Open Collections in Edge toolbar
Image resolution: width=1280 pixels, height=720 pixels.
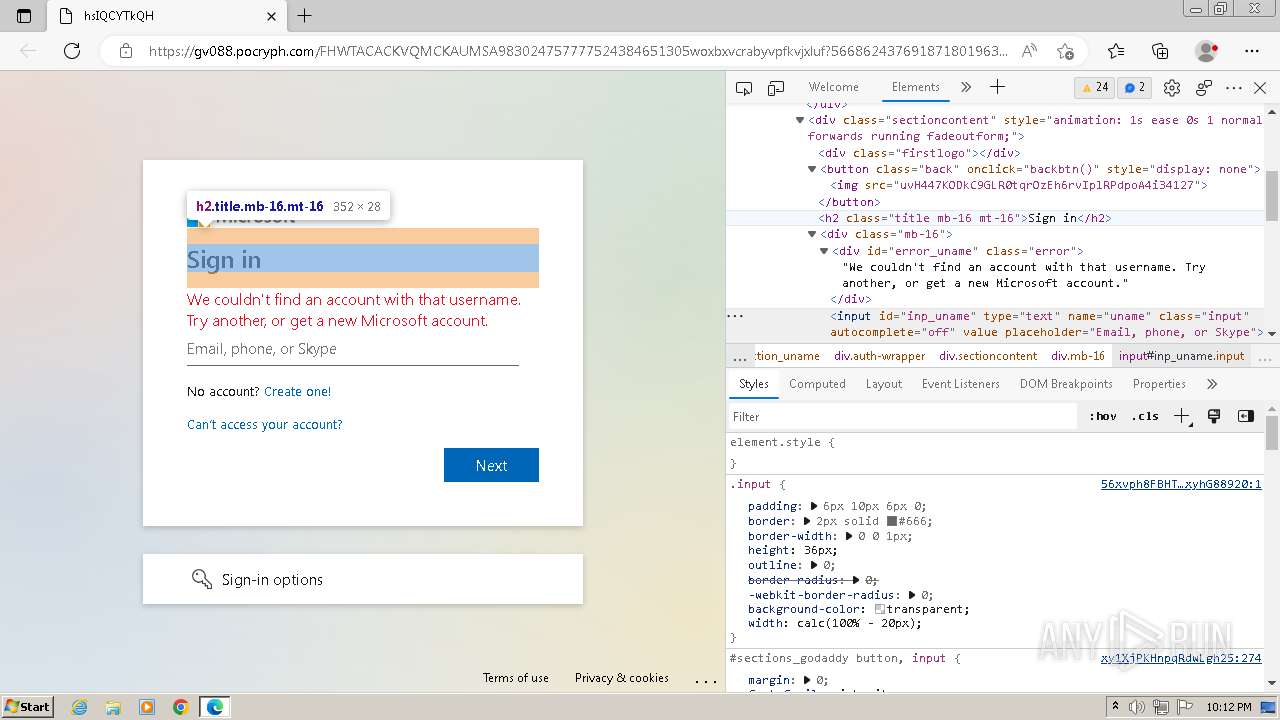(x=1160, y=51)
